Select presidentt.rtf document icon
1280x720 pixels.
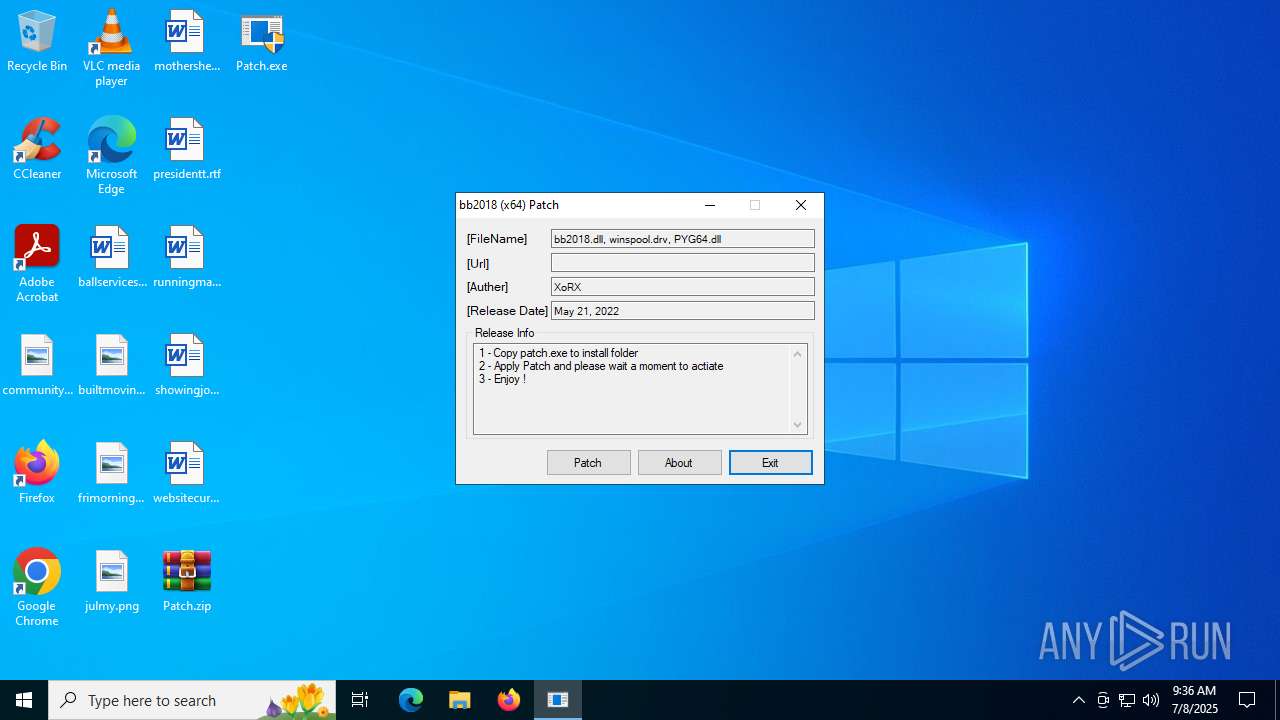pos(186,150)
